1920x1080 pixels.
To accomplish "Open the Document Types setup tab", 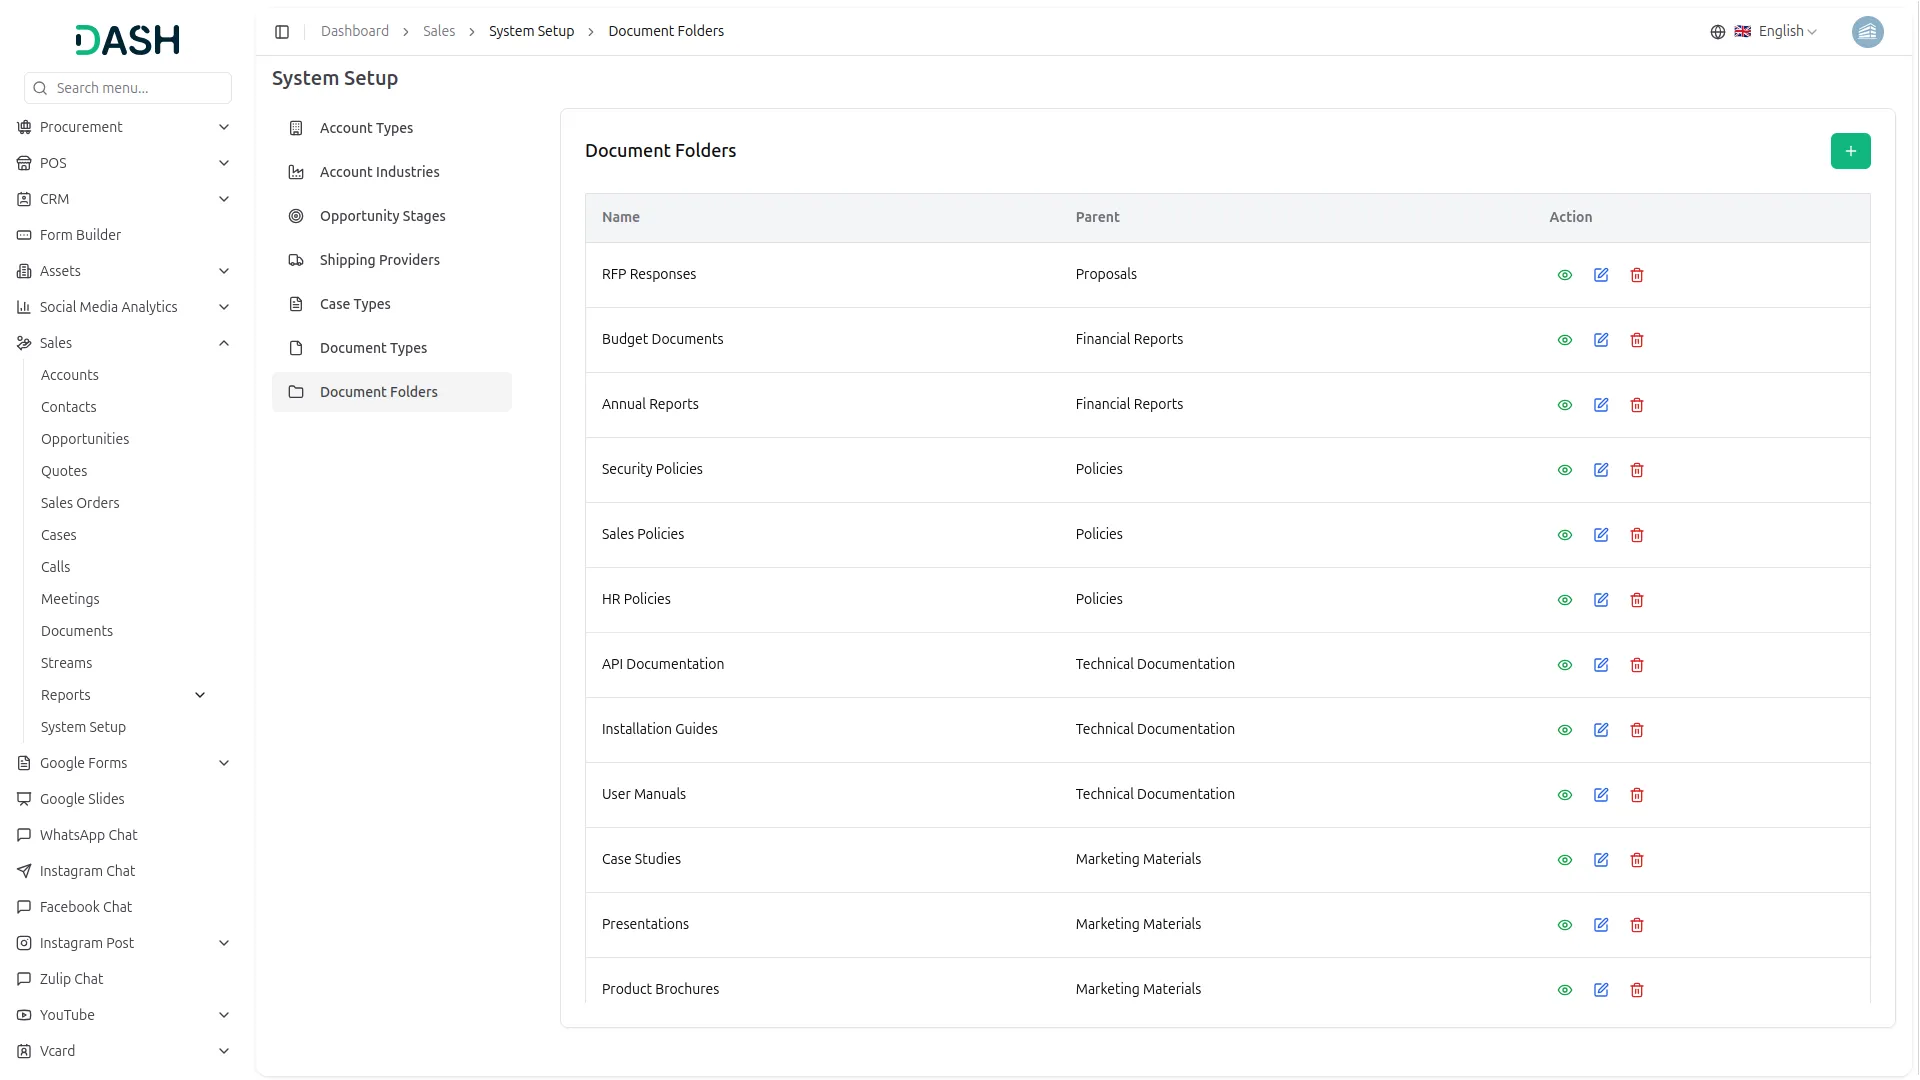I will pyautogui.click(x=373, y=348).
